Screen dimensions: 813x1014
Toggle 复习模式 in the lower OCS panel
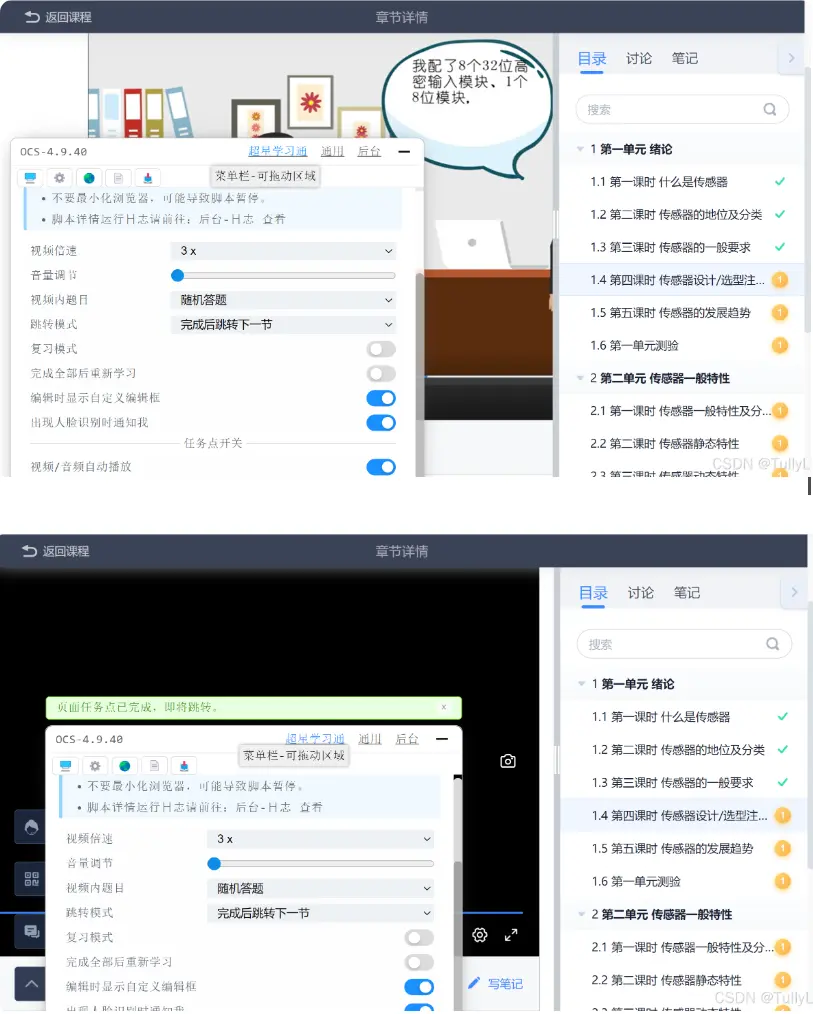click(x=419, y=938)
